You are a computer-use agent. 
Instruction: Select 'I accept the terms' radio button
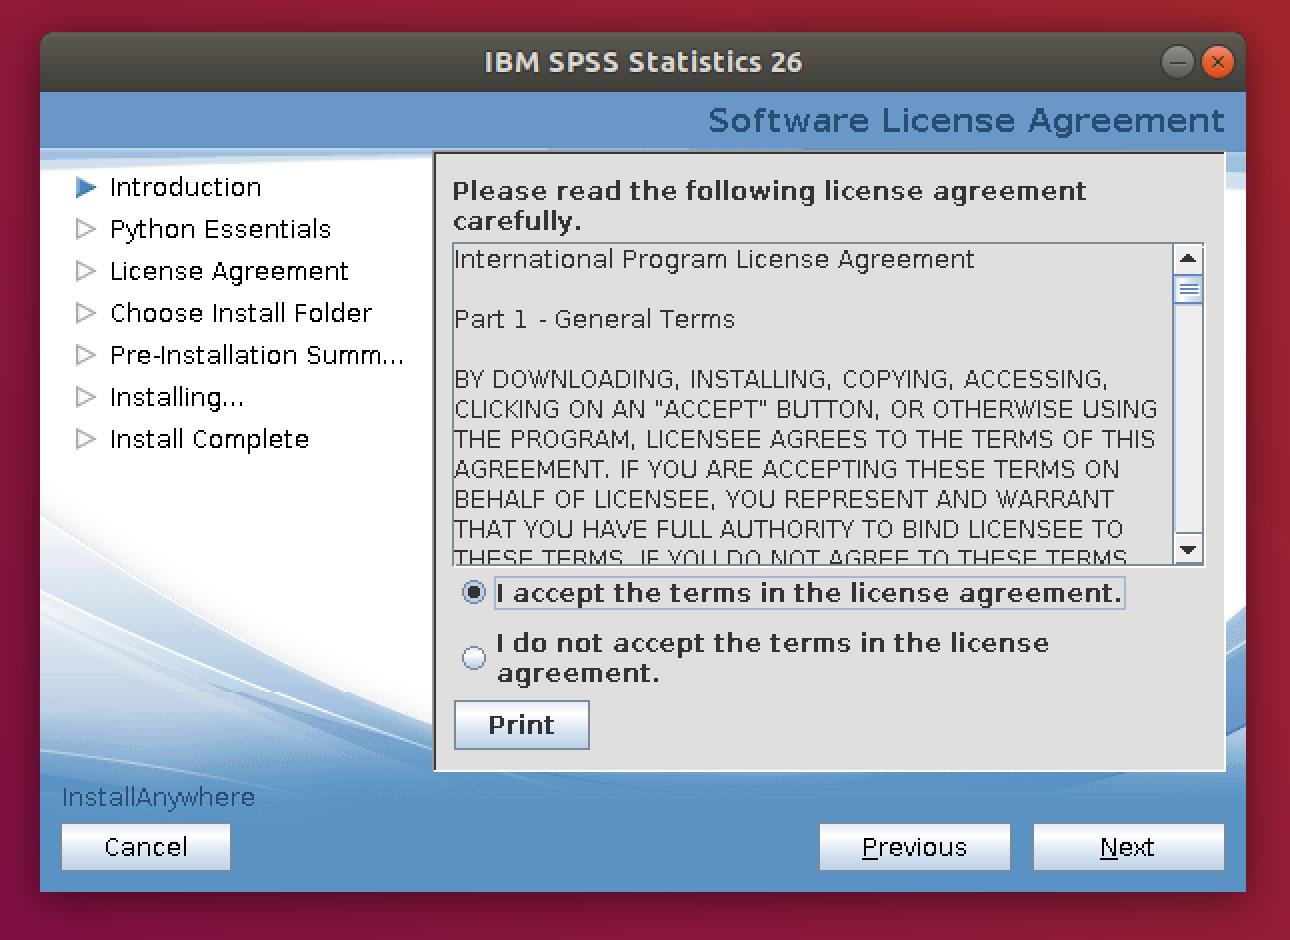[x=474, y=593]
